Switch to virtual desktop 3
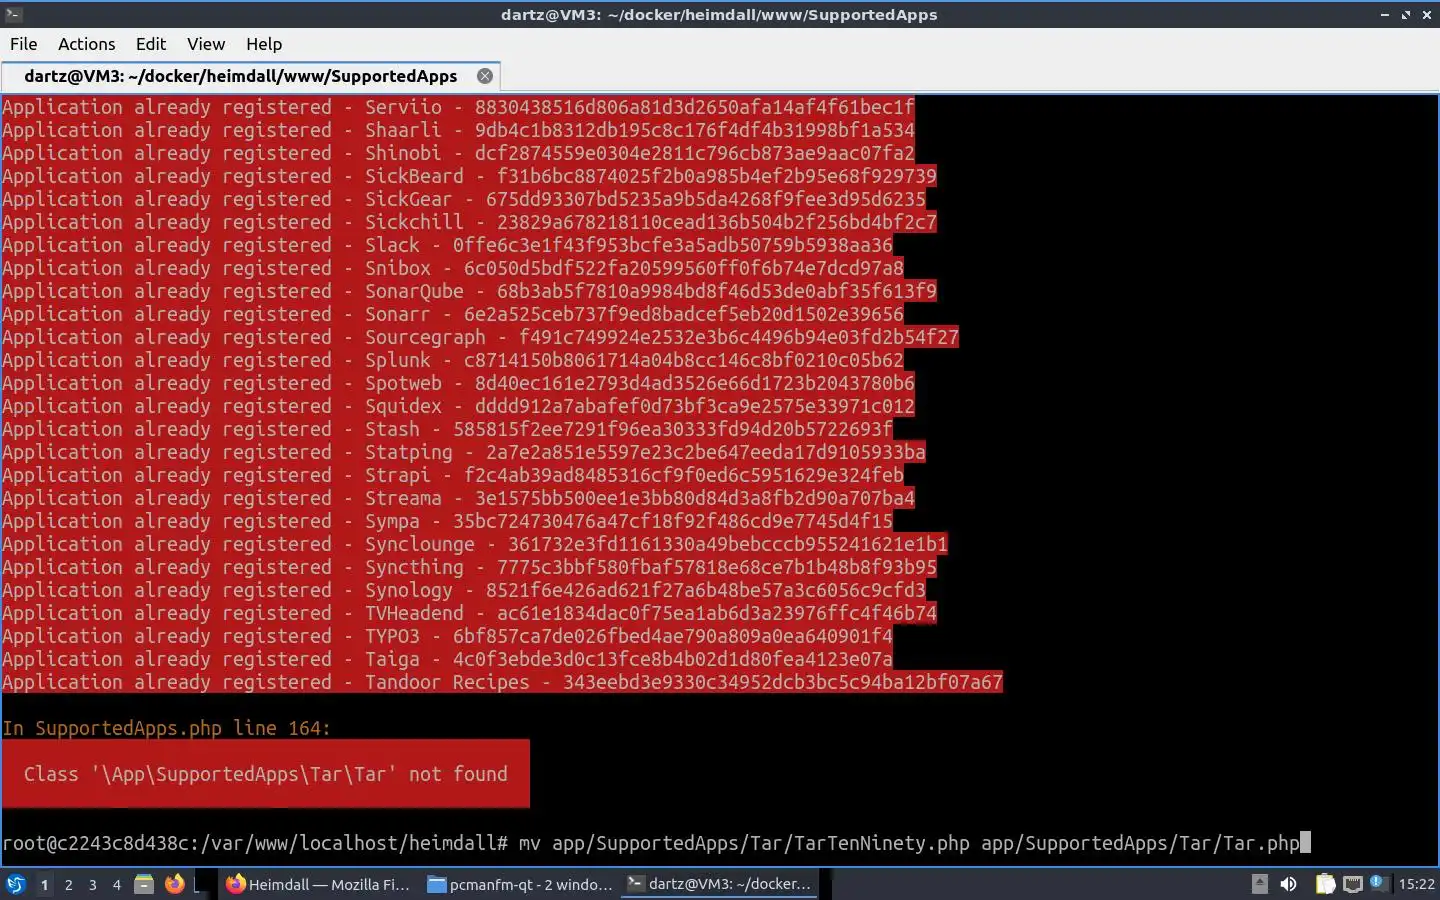 pos(92,884)
